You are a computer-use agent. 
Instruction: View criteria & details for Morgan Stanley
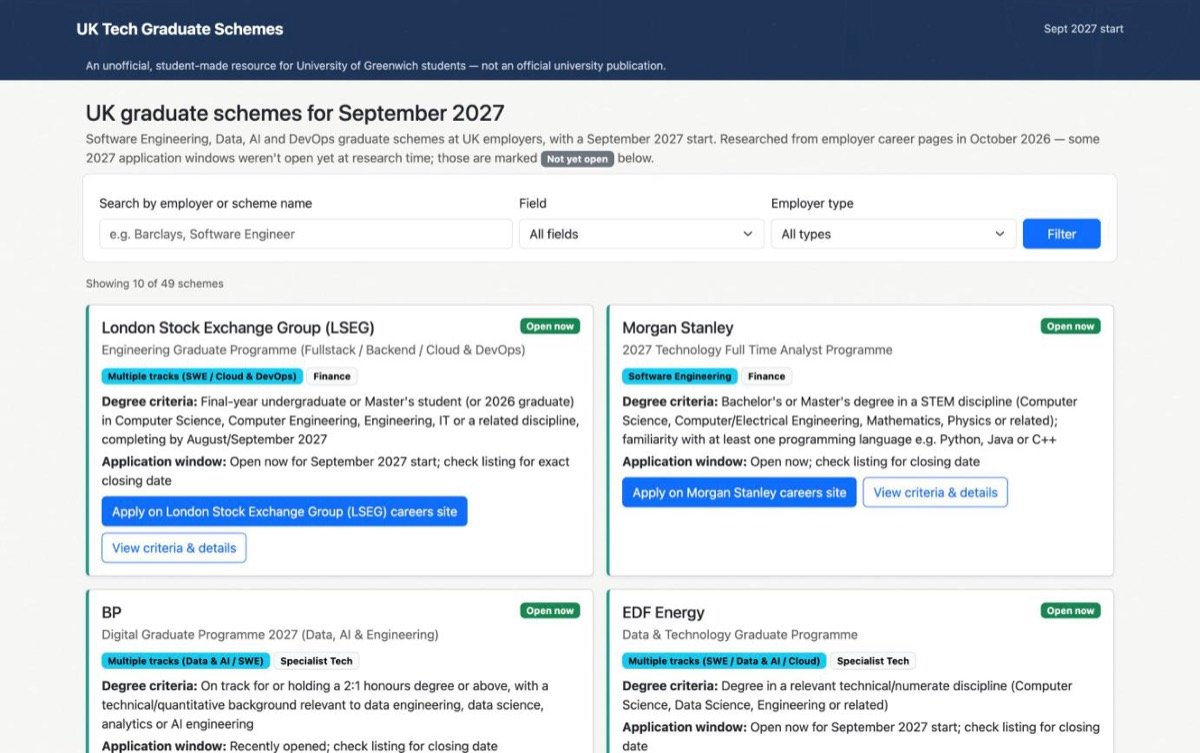[935, 492]
